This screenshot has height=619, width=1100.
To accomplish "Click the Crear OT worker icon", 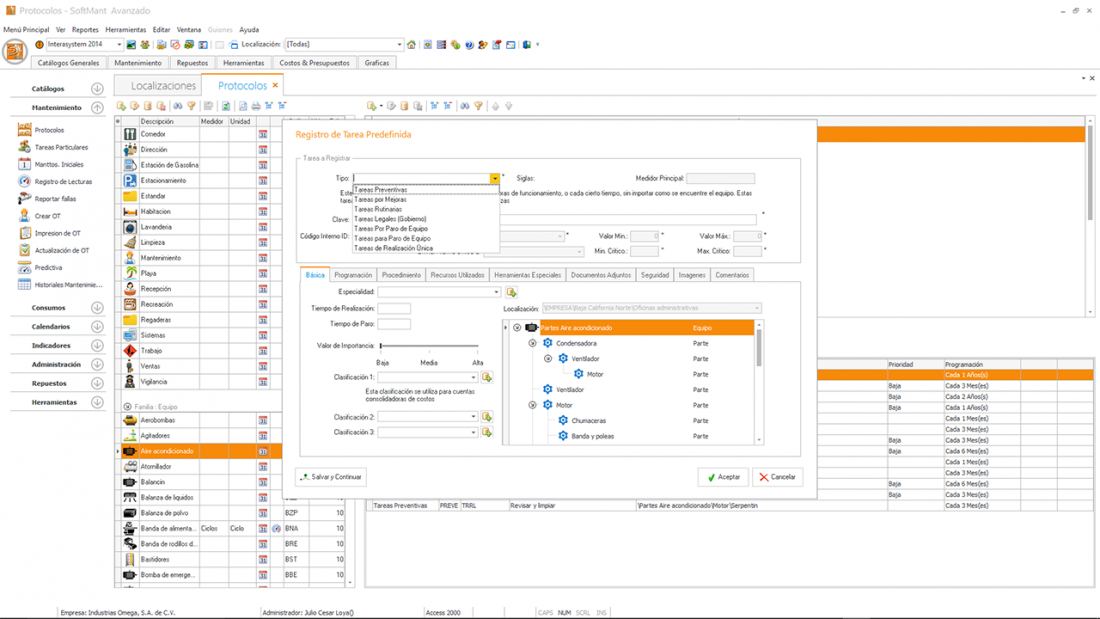I will pos(25,216).
